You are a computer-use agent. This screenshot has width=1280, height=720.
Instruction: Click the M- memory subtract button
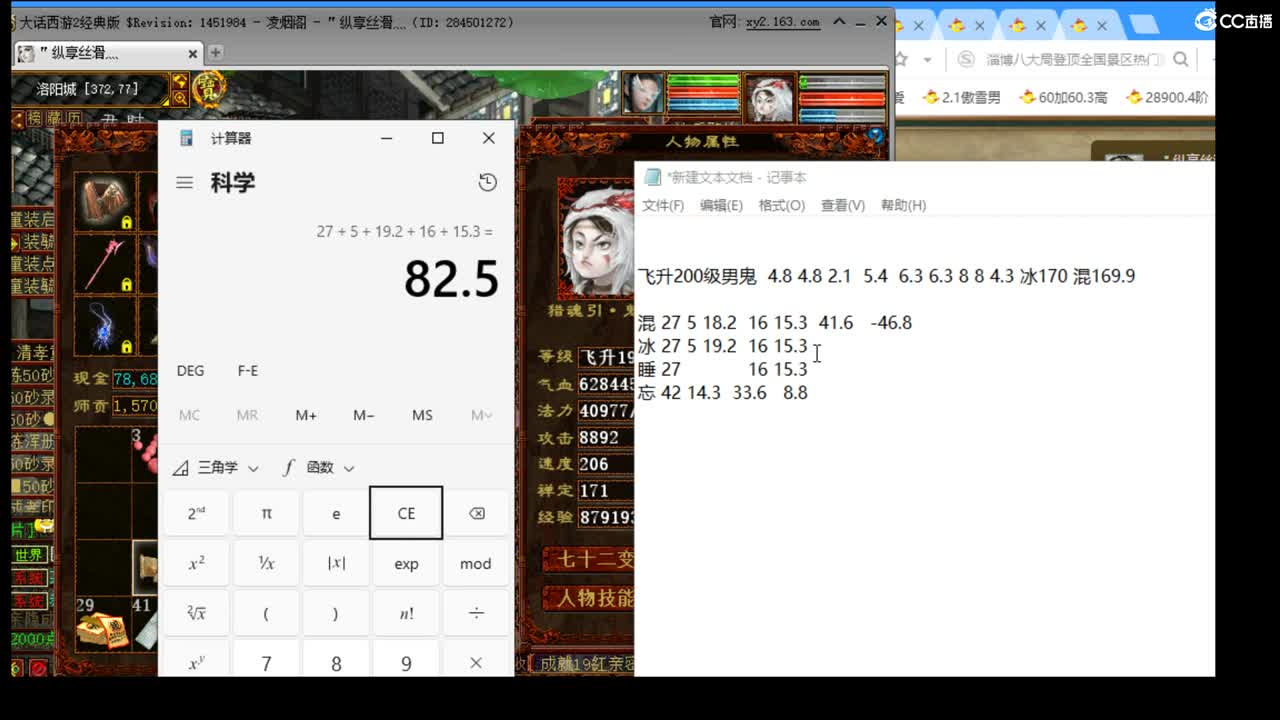point(364,415)
